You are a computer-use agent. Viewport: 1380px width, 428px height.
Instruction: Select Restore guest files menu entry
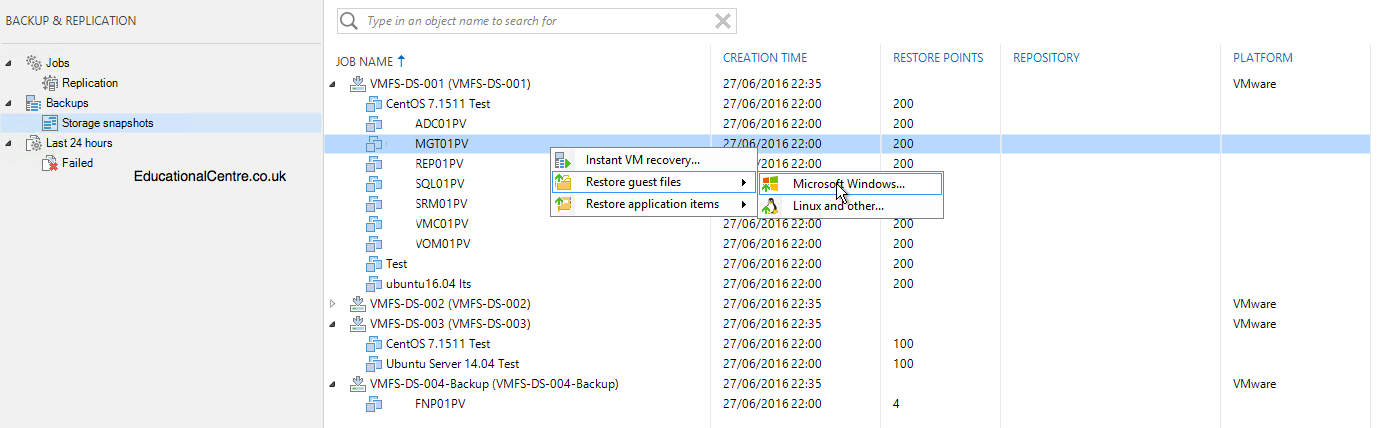click(x=654, y=182)
